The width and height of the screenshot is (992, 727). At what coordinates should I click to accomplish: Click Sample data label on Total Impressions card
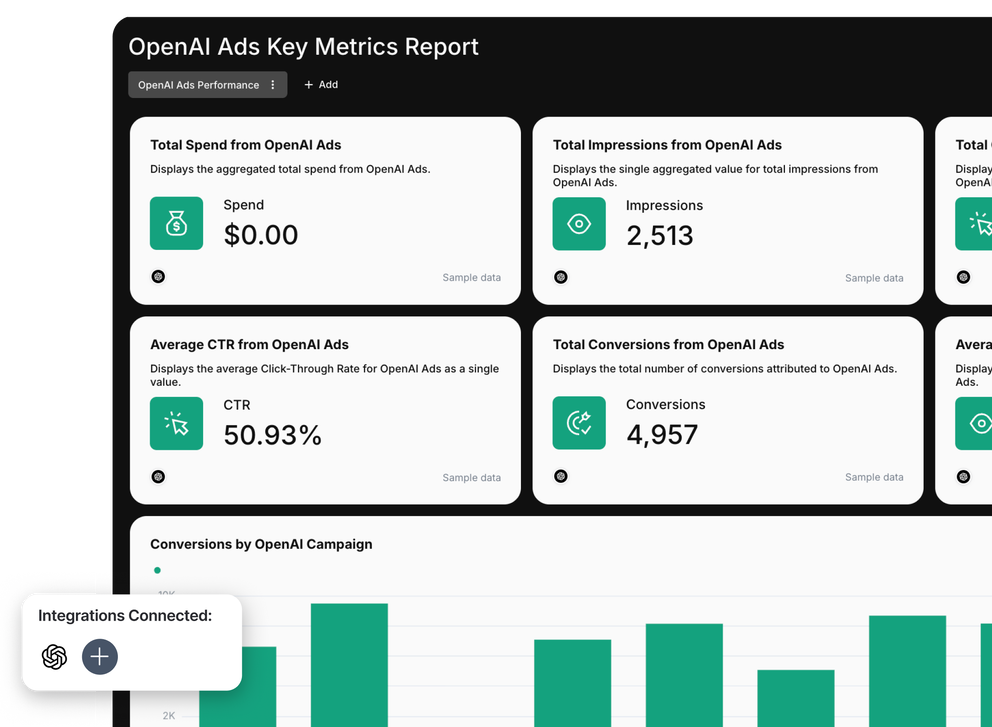[x=874, y=278]
